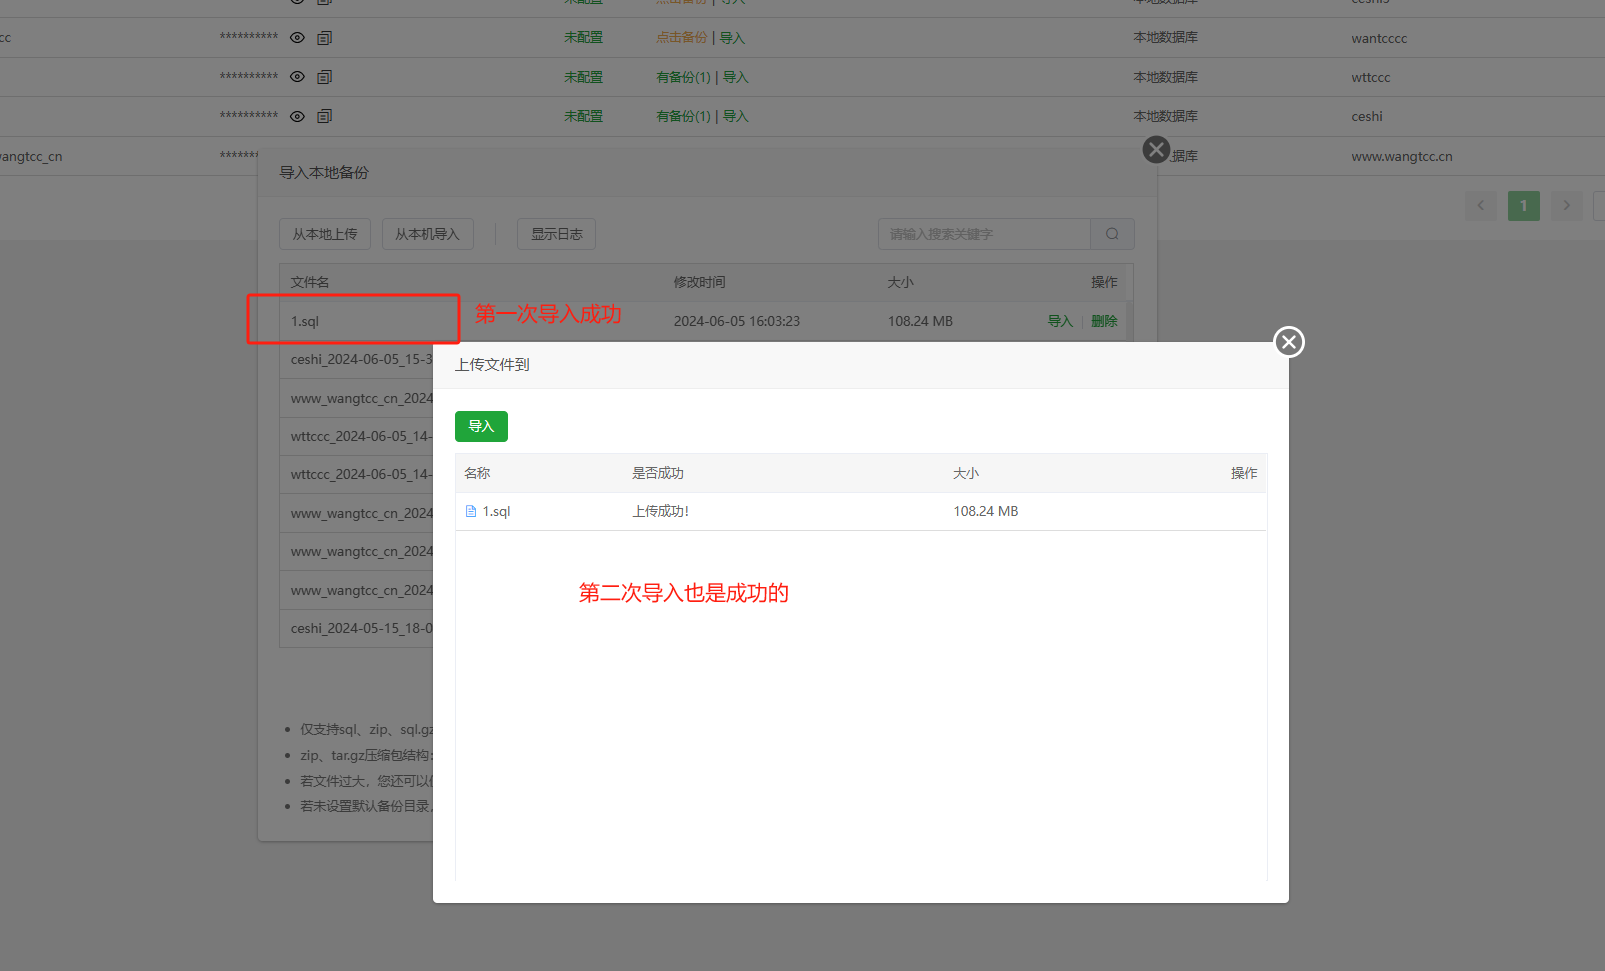Go to next page arrow
The height and width of the screenshot is (971, 1605).
1567,206
